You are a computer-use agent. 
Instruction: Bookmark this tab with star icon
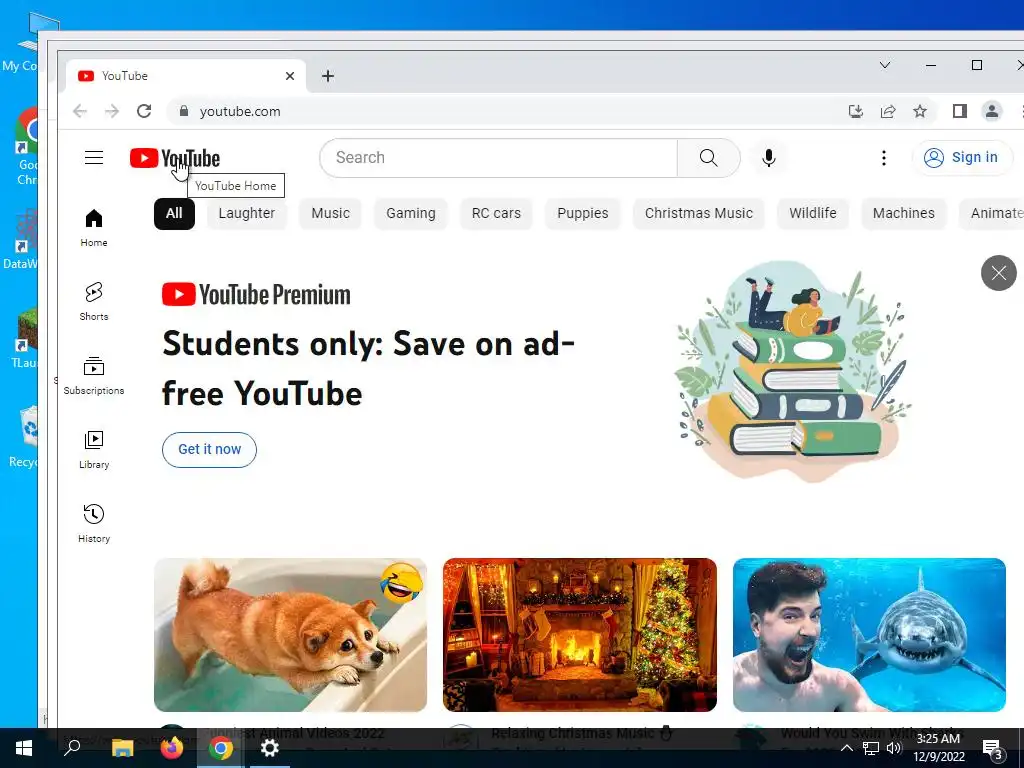920,111
